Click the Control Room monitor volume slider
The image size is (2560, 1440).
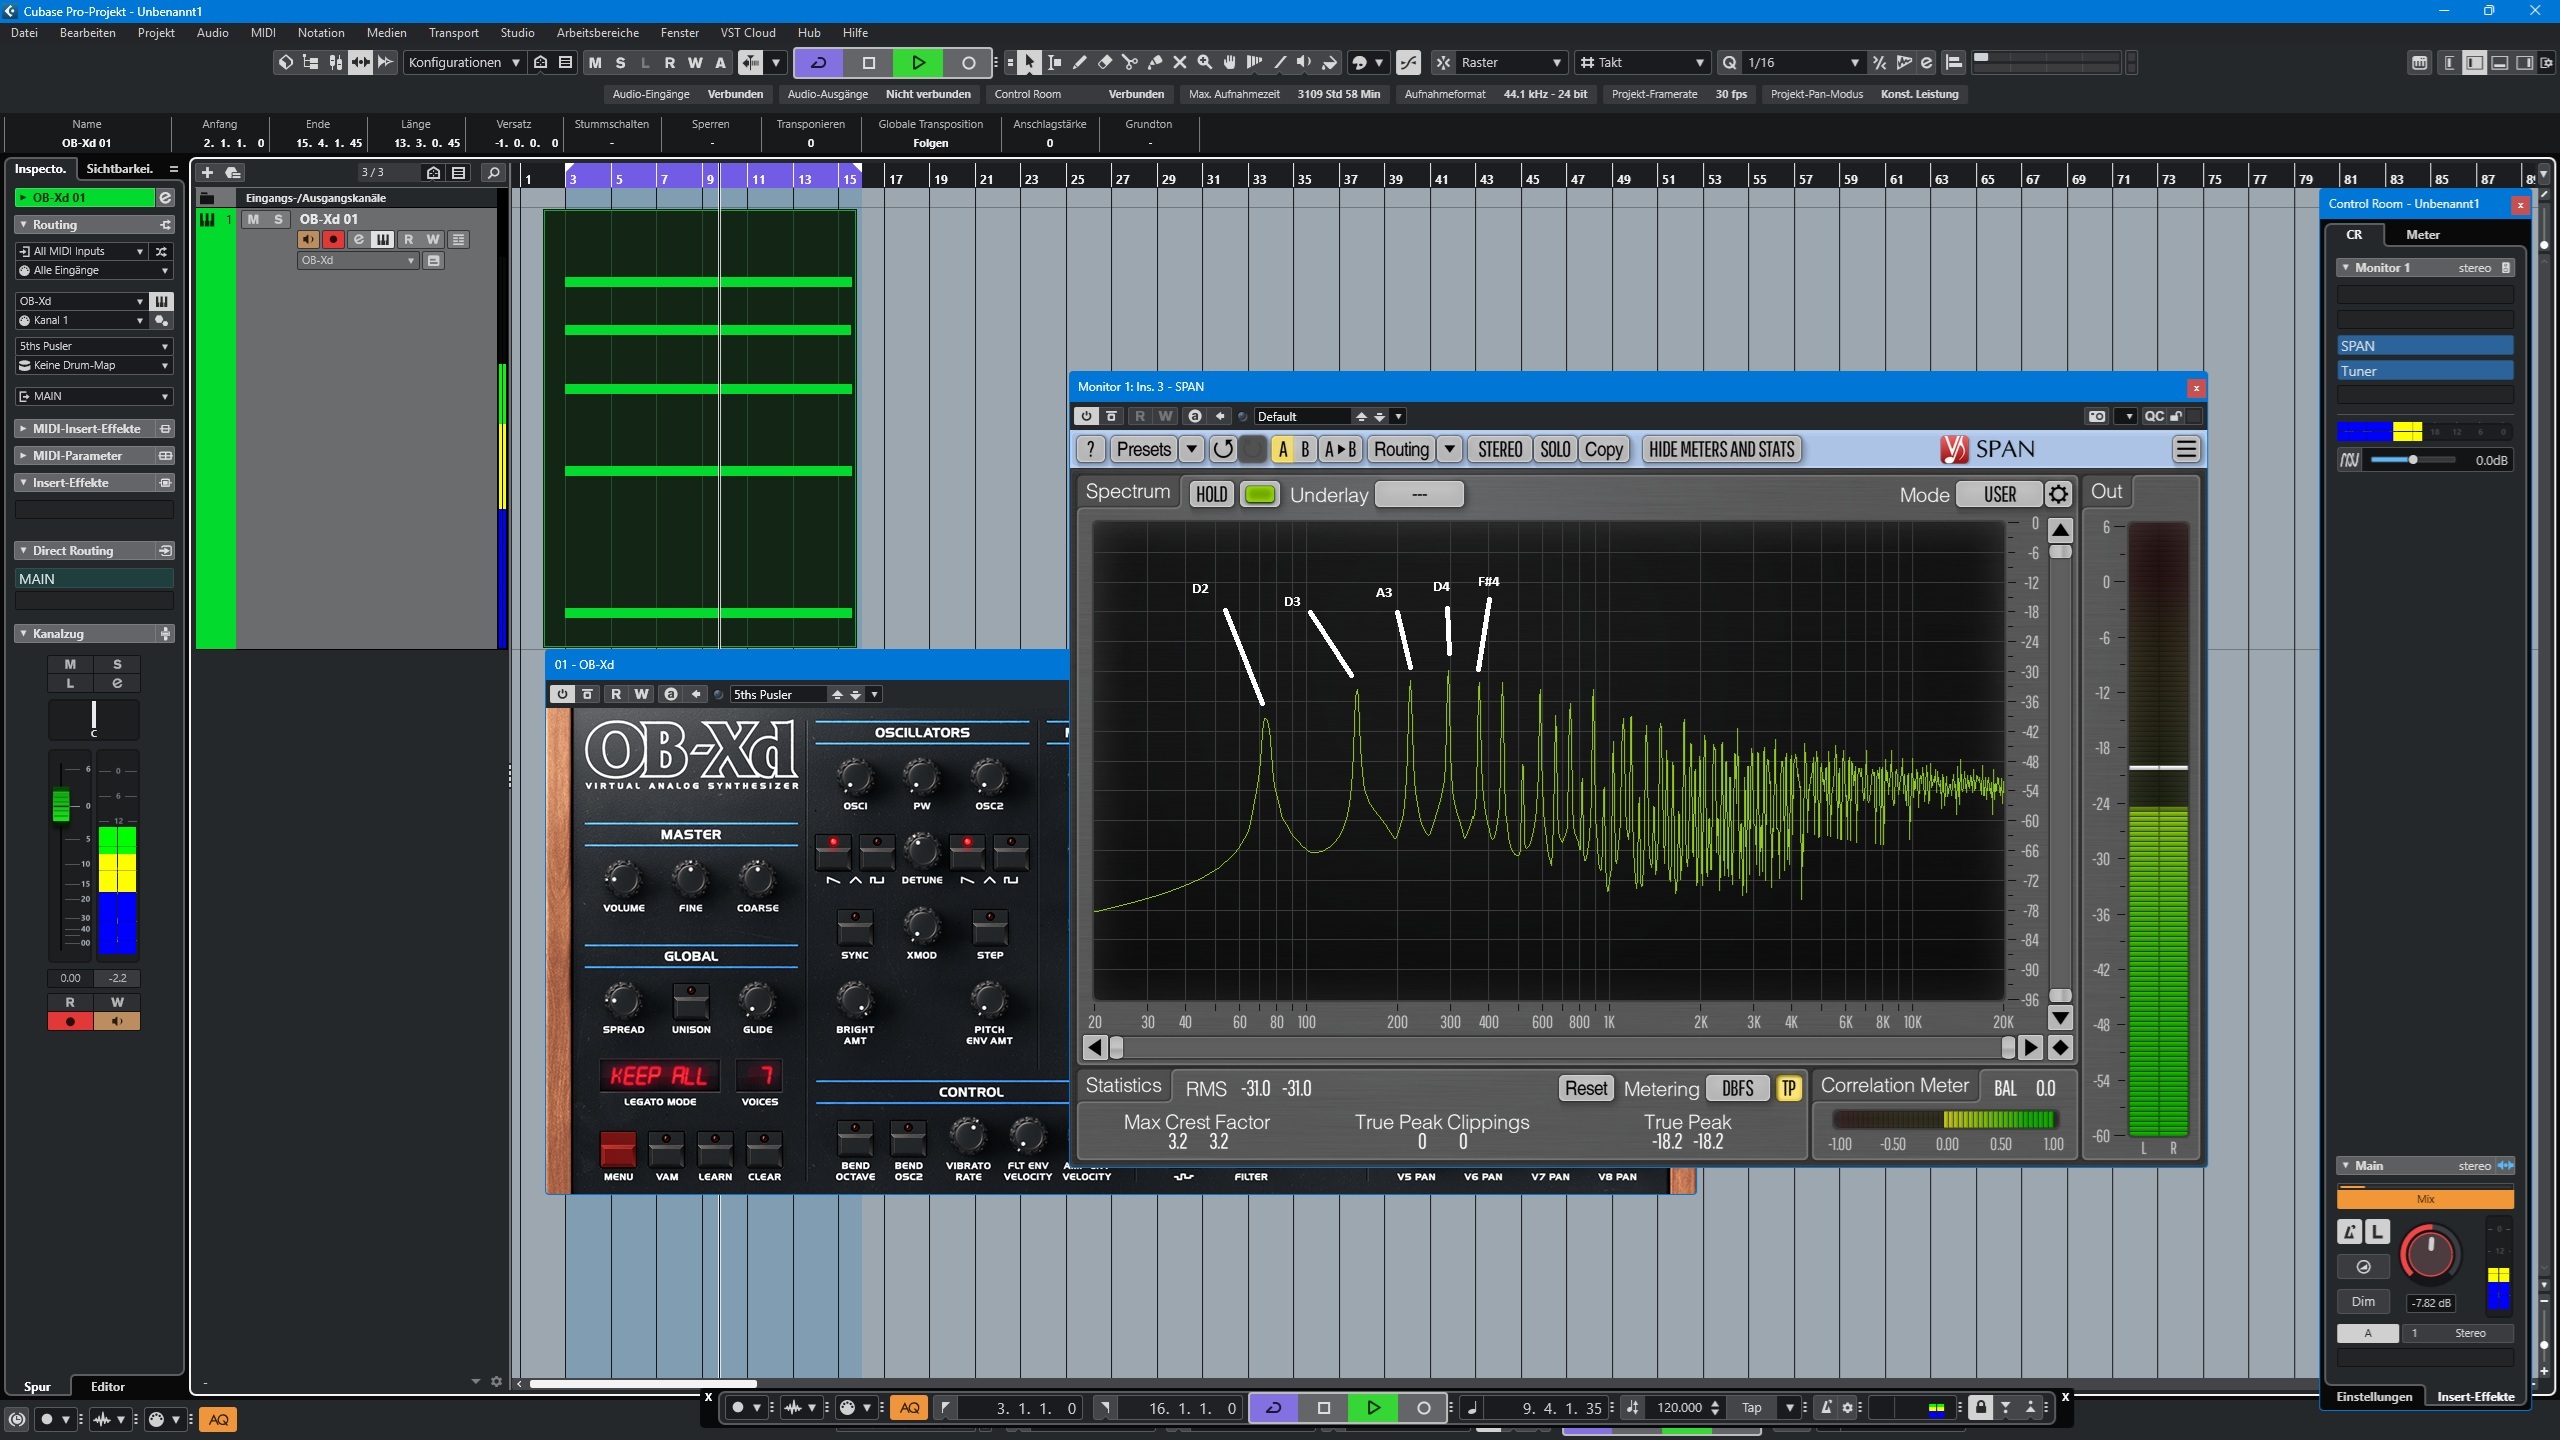[x=2411, y=460]
